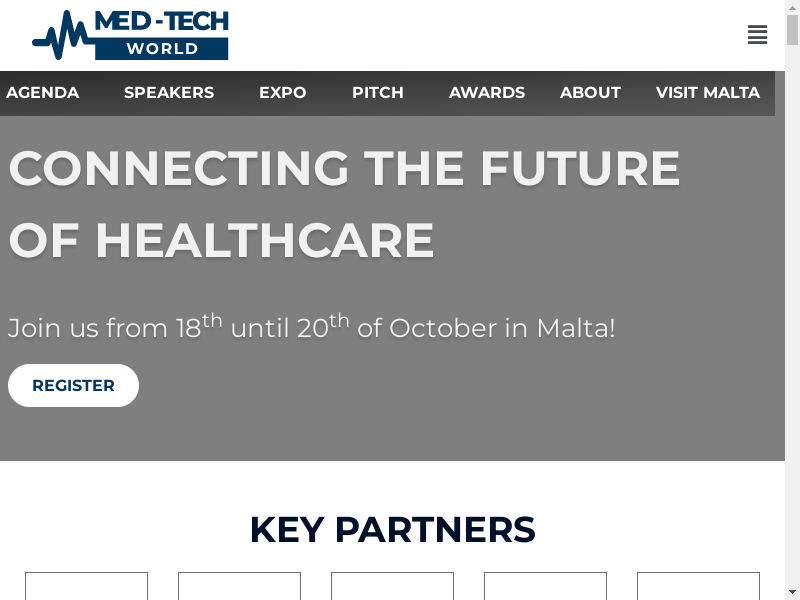Click the Med-Tech World logo
Image resolution: width=800 pixels, height=600 pixels.
(x=130, y=35)
